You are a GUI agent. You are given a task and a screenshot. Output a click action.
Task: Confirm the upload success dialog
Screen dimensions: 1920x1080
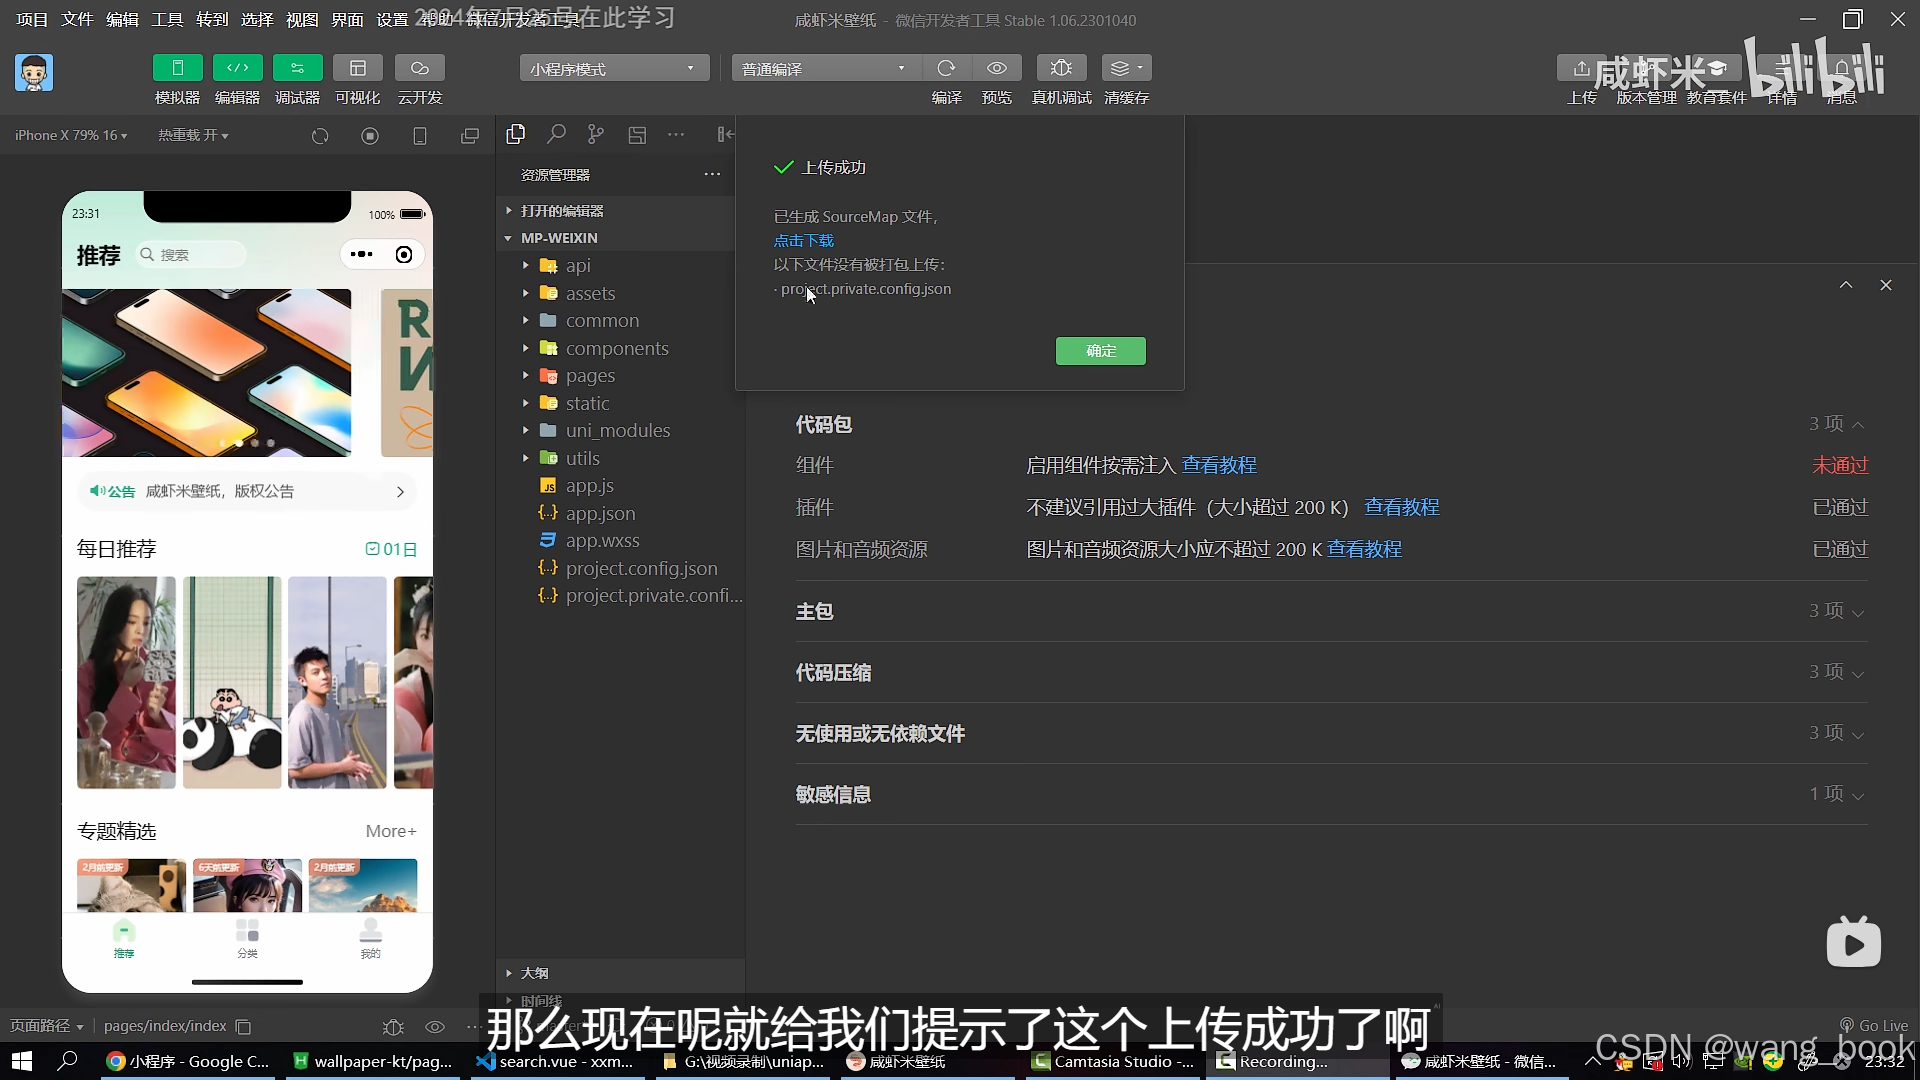(x=1100, y=351)
